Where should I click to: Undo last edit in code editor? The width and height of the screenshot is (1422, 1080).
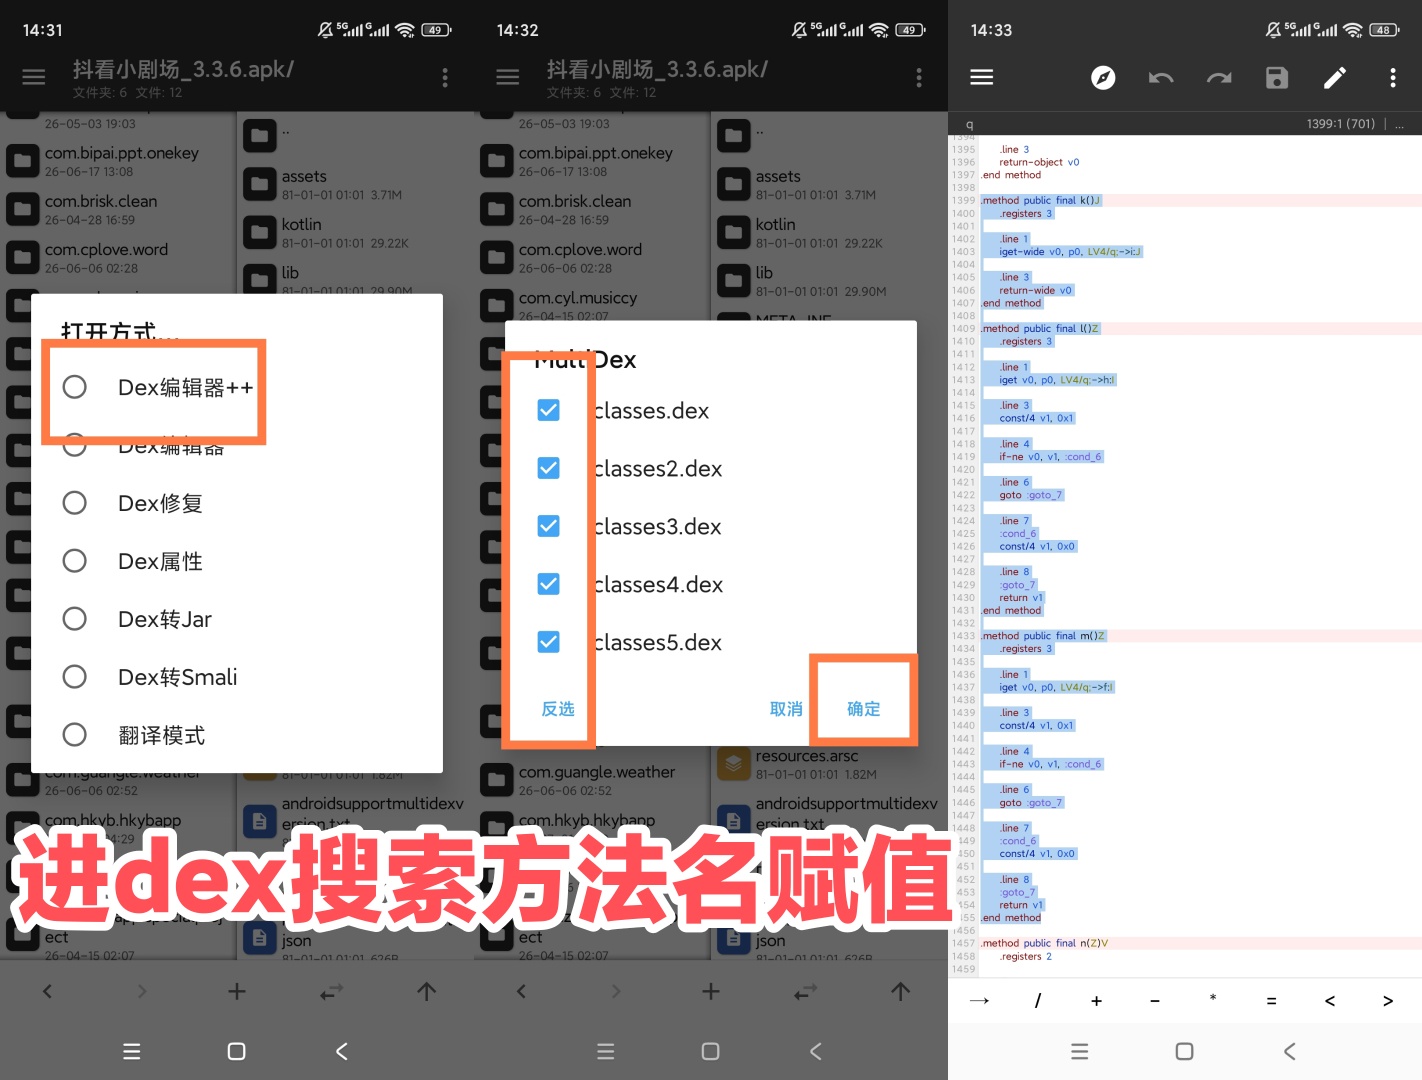(x=1161, y=77)
